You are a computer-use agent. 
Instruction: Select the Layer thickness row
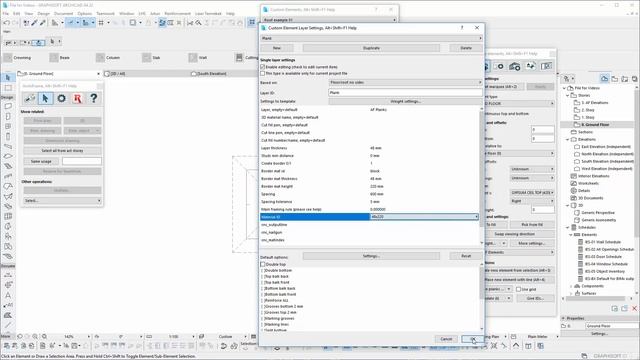click(369, 148)
